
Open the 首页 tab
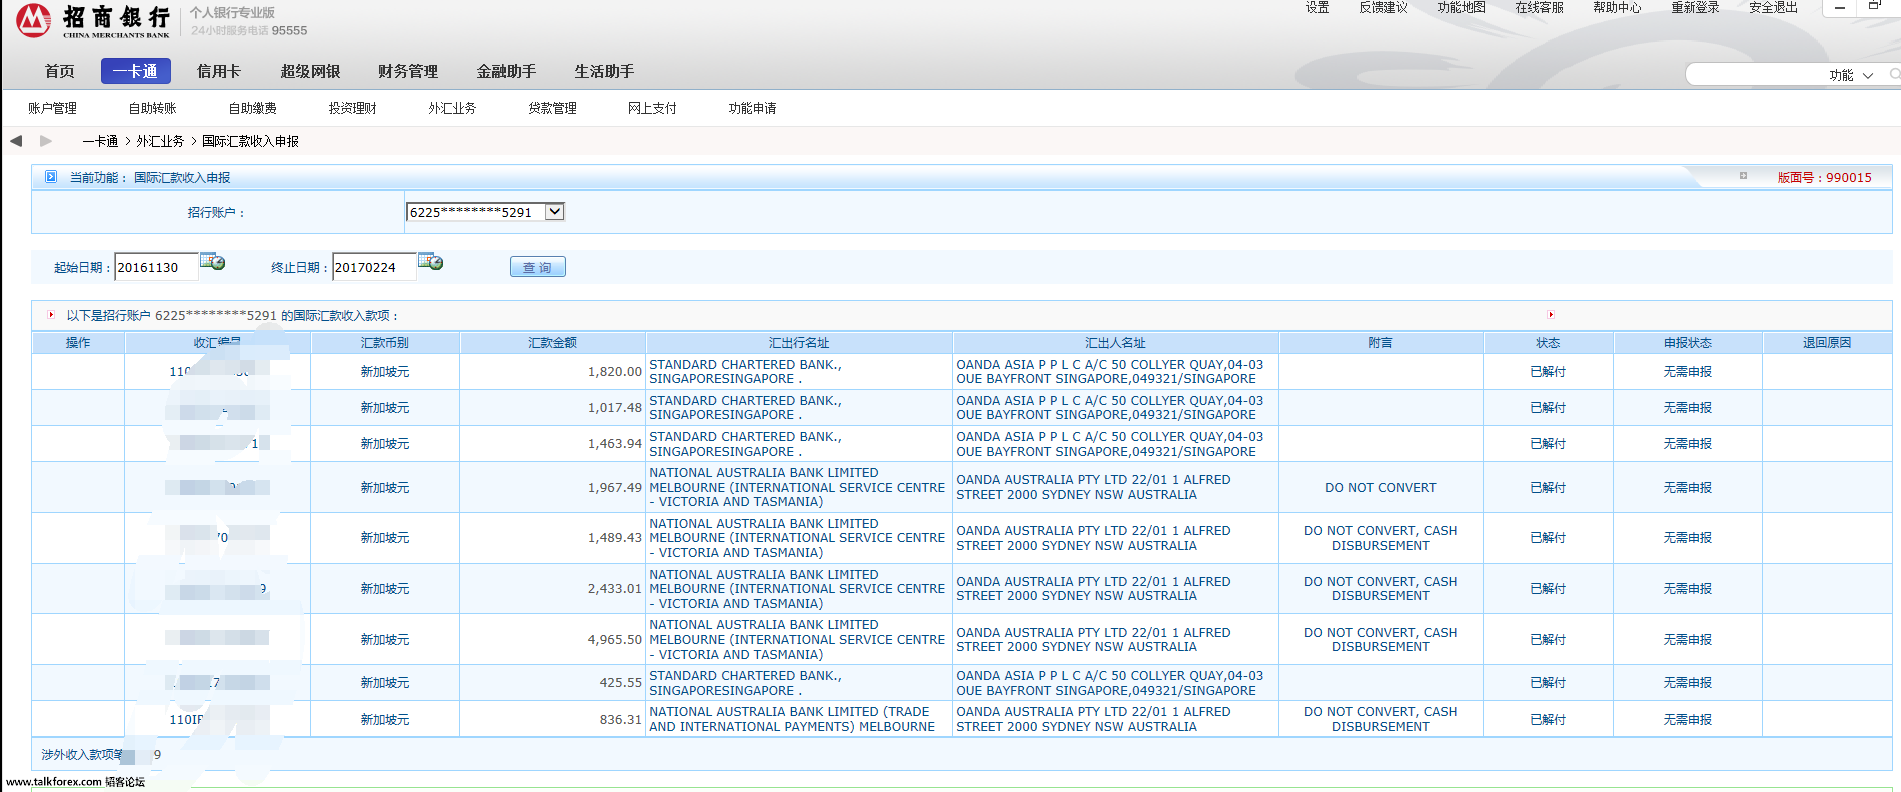(60, 71)
